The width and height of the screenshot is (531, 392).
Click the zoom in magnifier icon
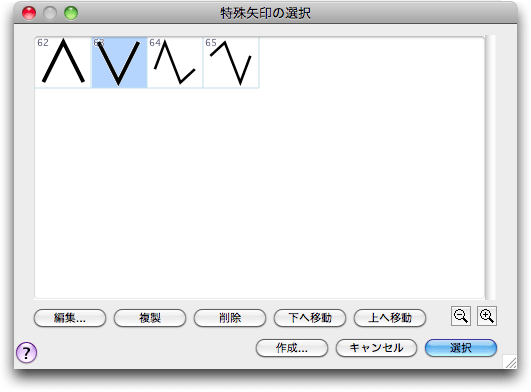coord(487,316)
